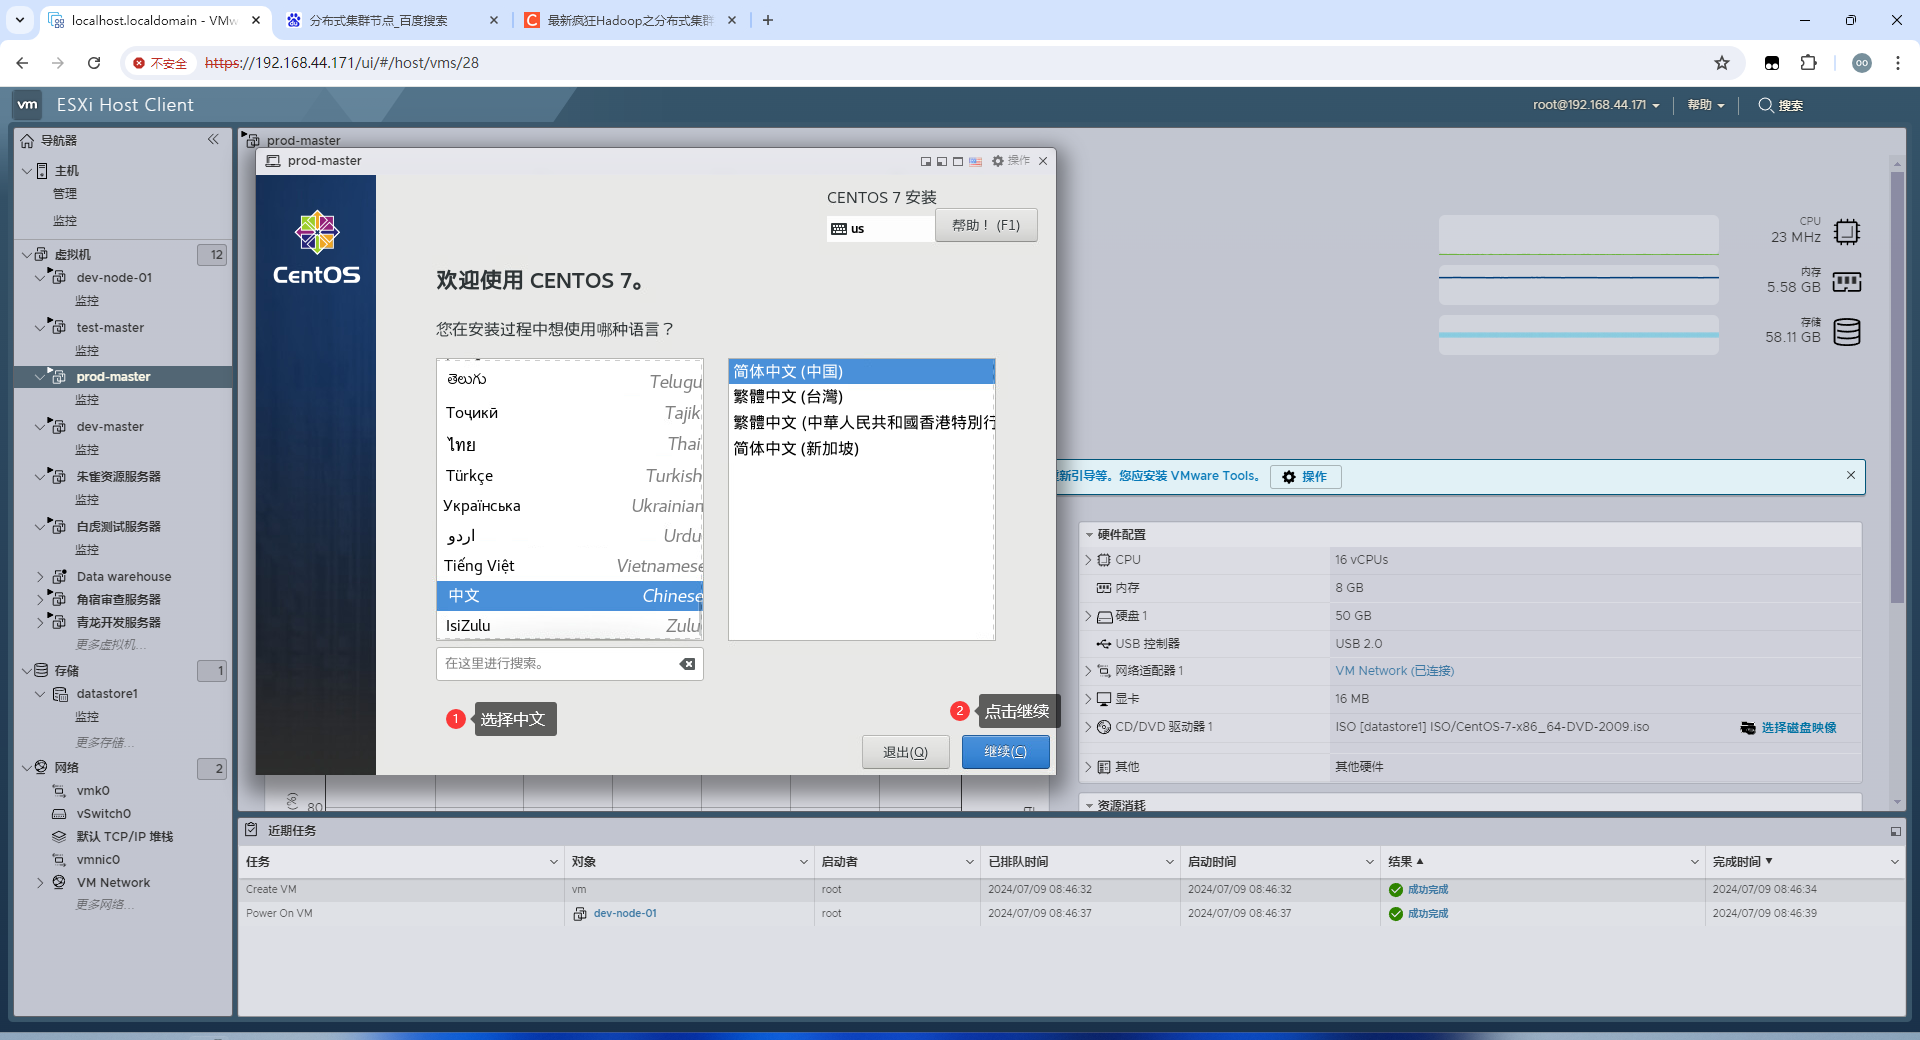The width and height of the screenshot is (1920, 1040).
Task: Maximize the recent tasks panel icon
Action: pos(1895,831)
